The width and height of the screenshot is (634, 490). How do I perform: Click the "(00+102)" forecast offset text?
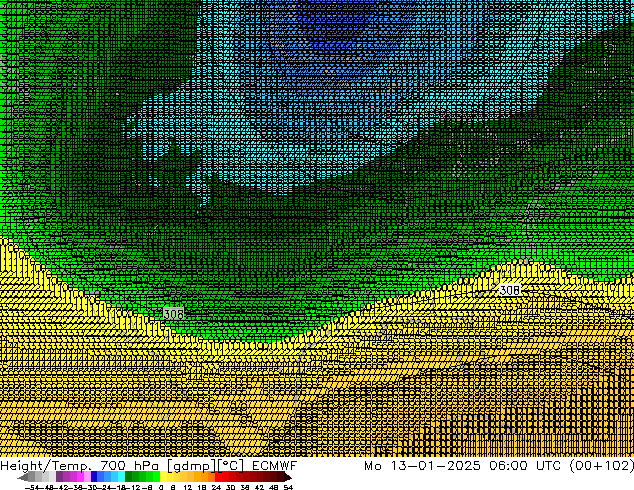point(602,466)
